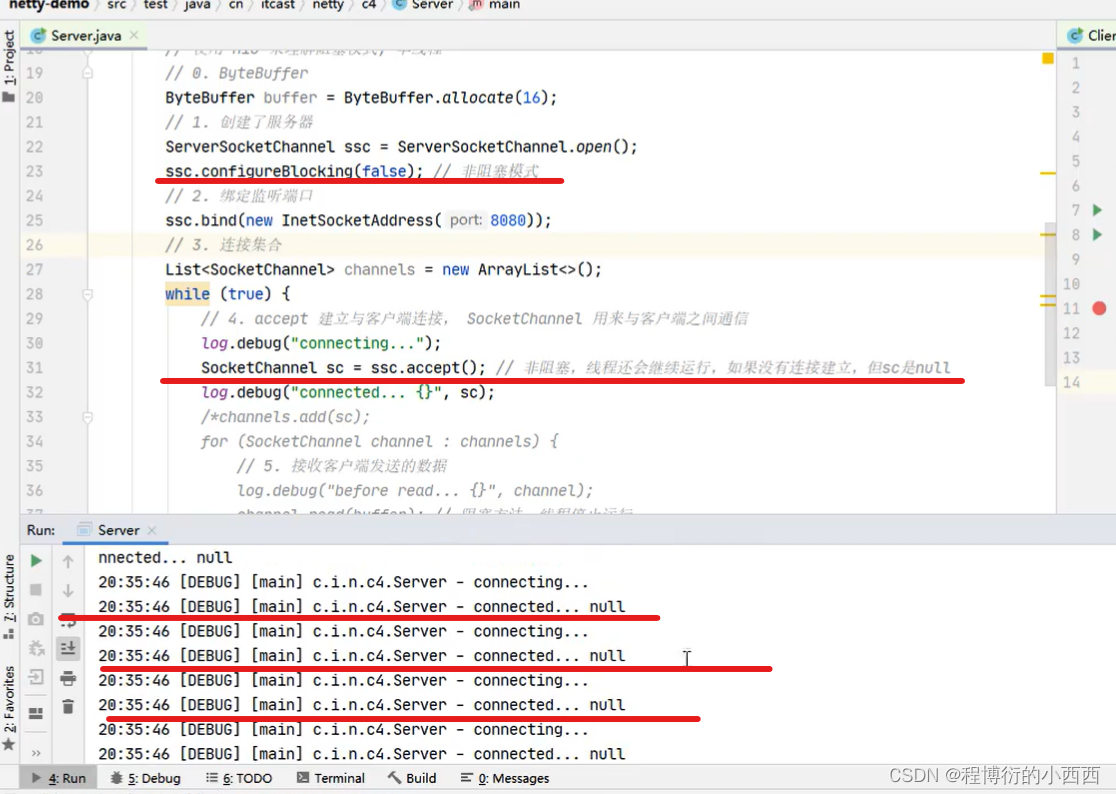The height and width of the screenshot is (794, 1116).
Task: Click the 'while' keyword on line 28
Action: 187,294
